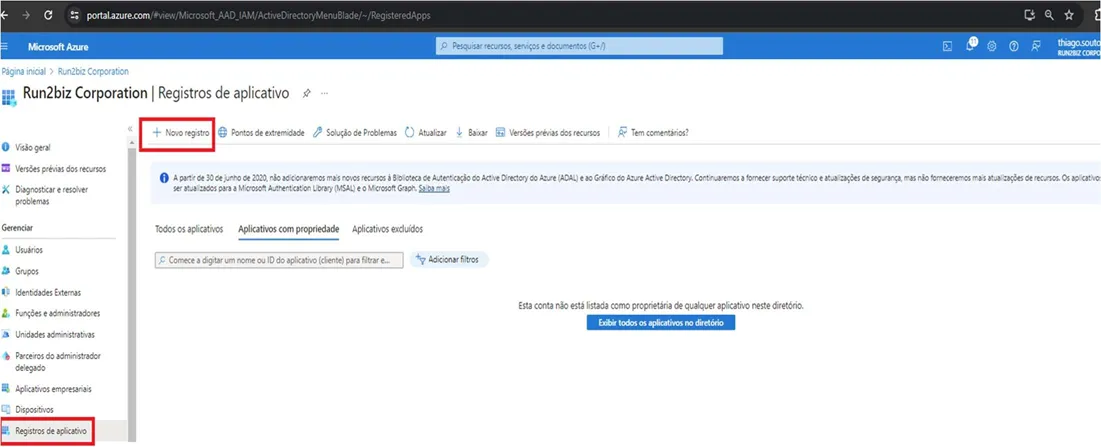Viewport: 1101px width, 447px height.
Task: Open Dispositivos in the sidebar
Action: click(x=34, y=409)
